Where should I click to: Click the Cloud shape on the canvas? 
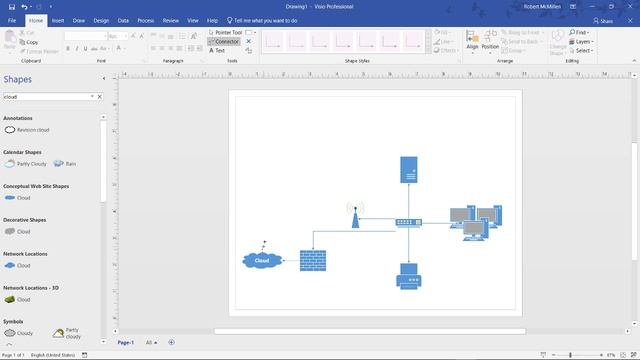point(262,260)
